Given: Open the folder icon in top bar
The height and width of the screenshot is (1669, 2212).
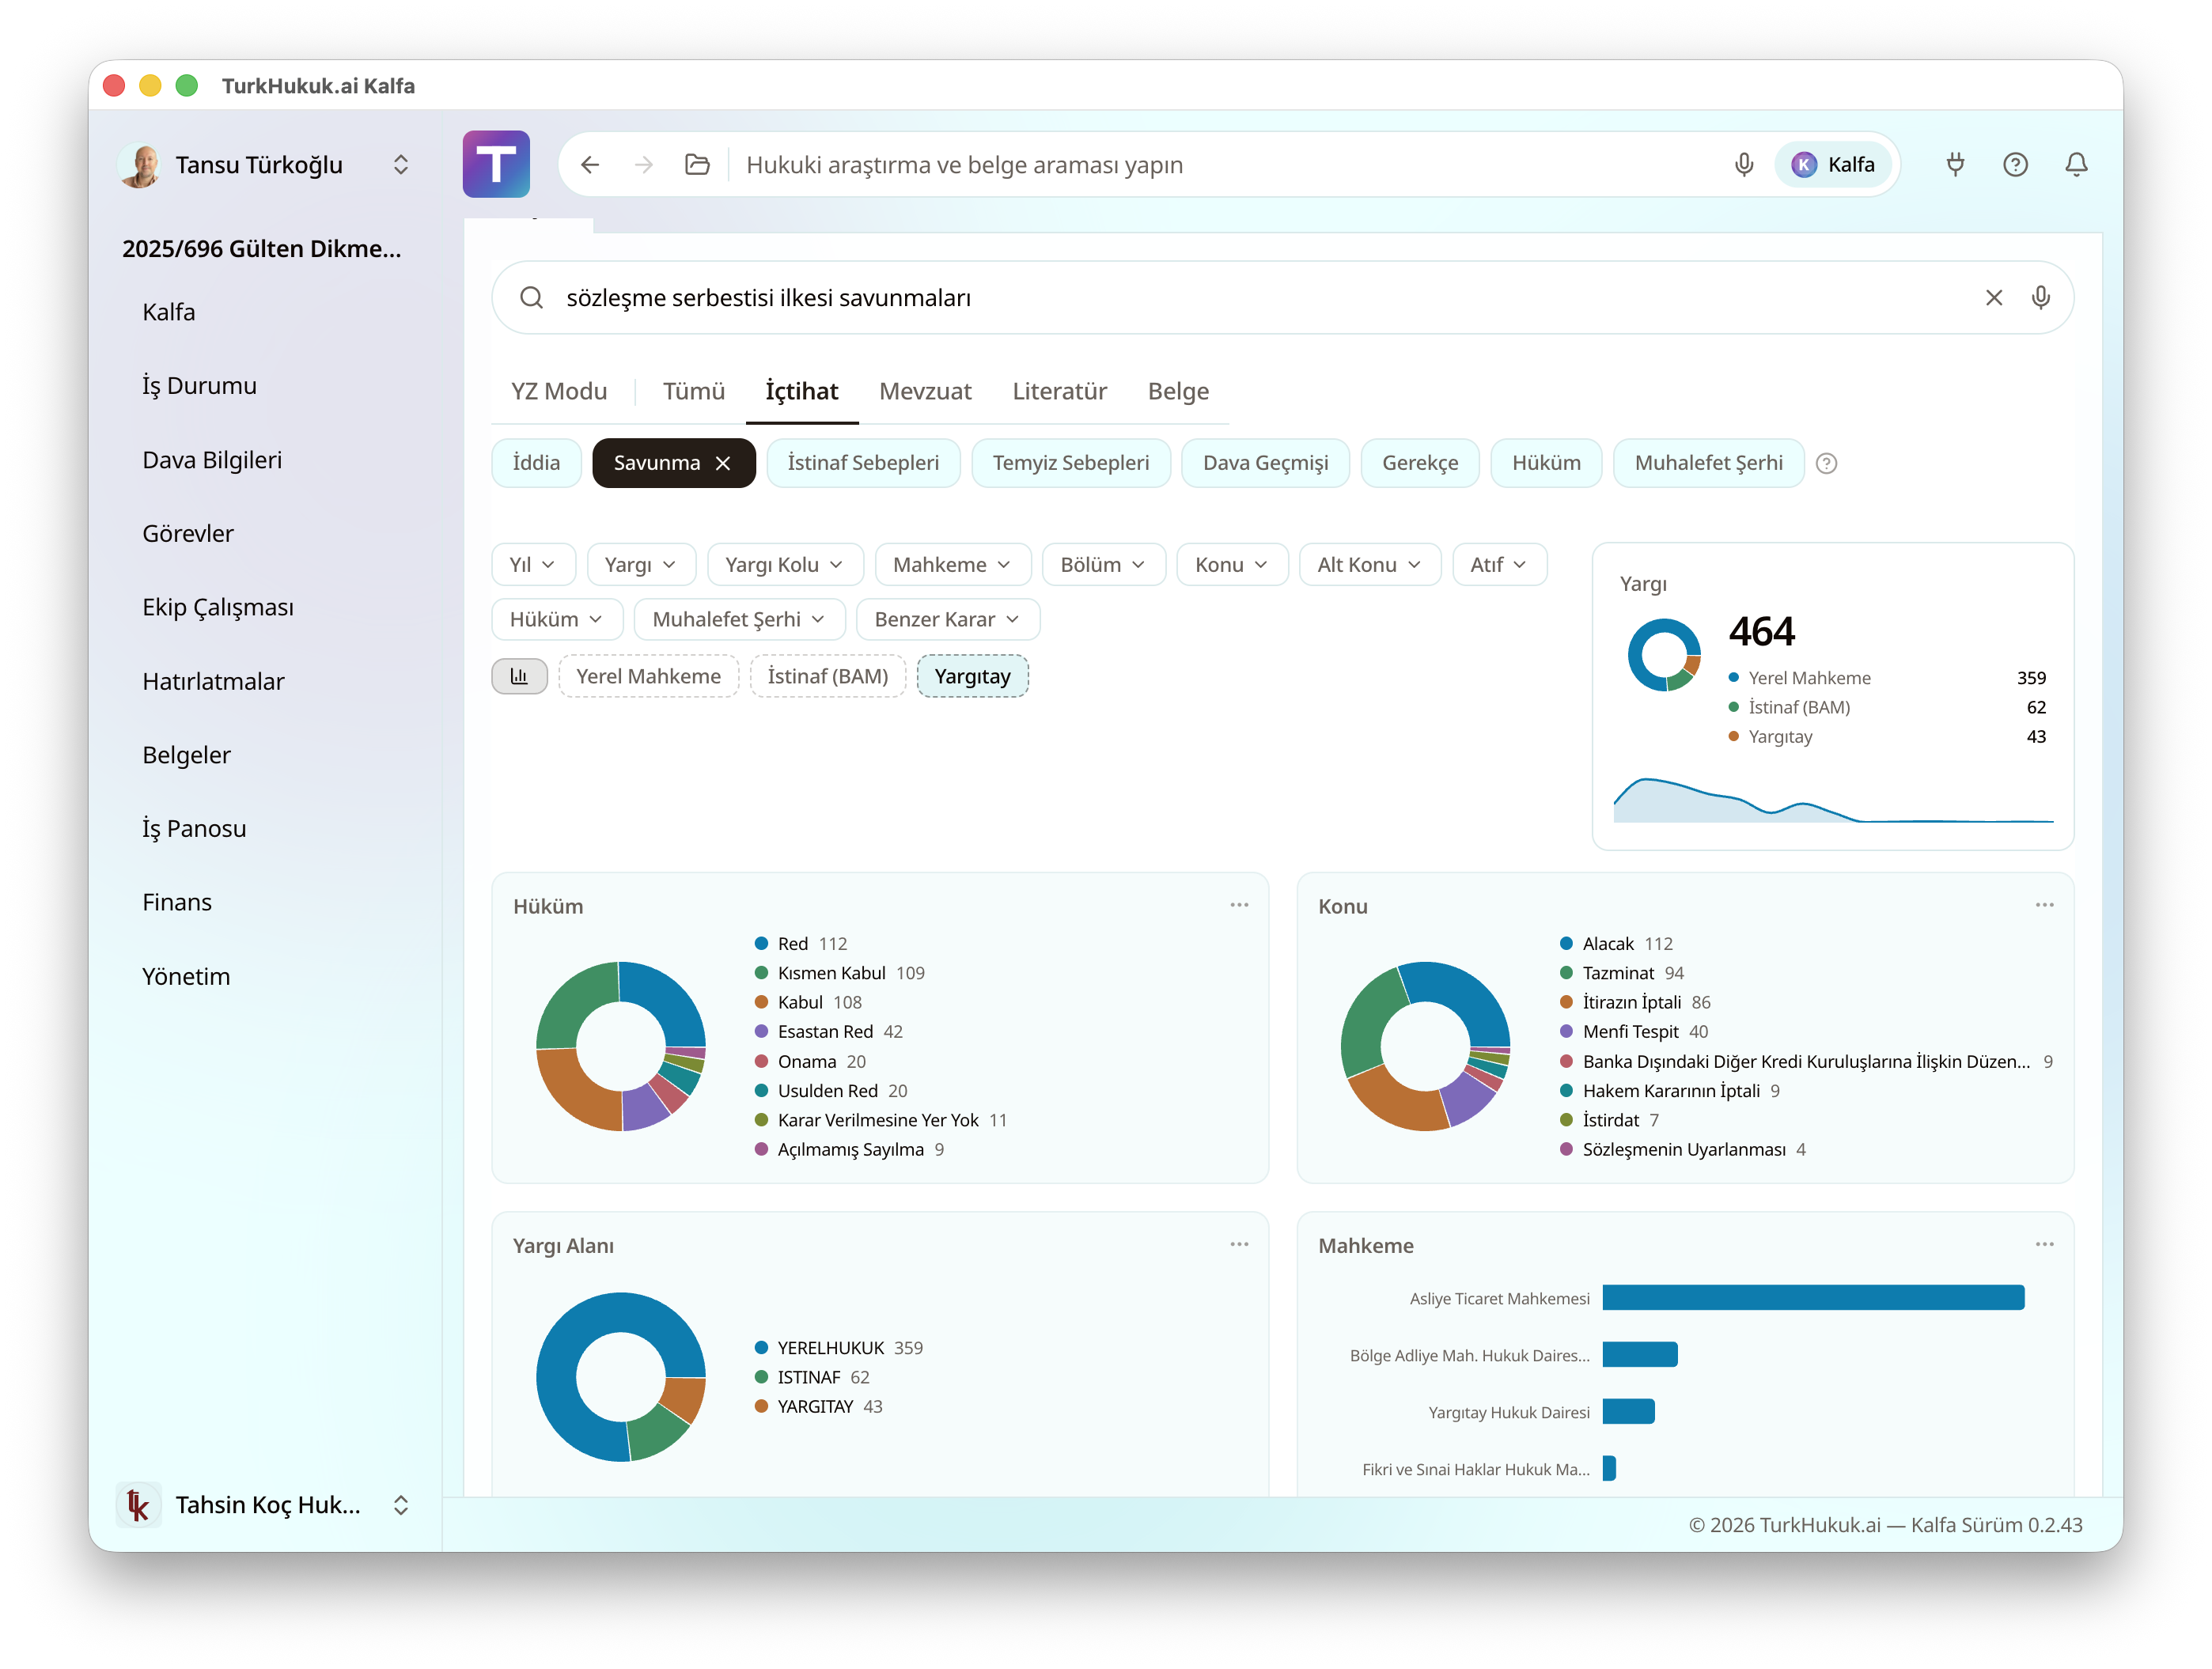Looking at the screenshot, I should pyautogui.click(x=697, y=165).
